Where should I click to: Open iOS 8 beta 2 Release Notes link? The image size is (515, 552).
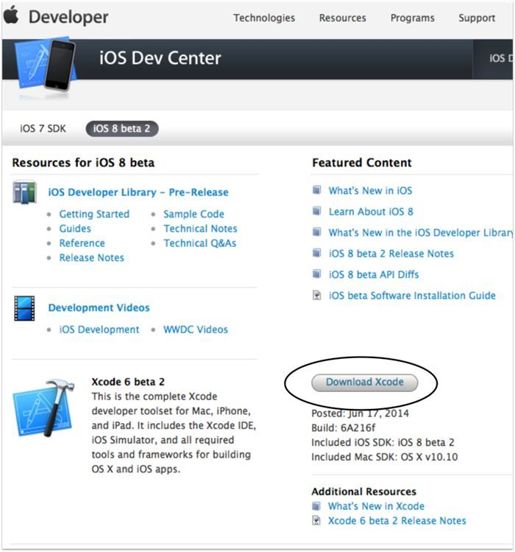(391, 253)
